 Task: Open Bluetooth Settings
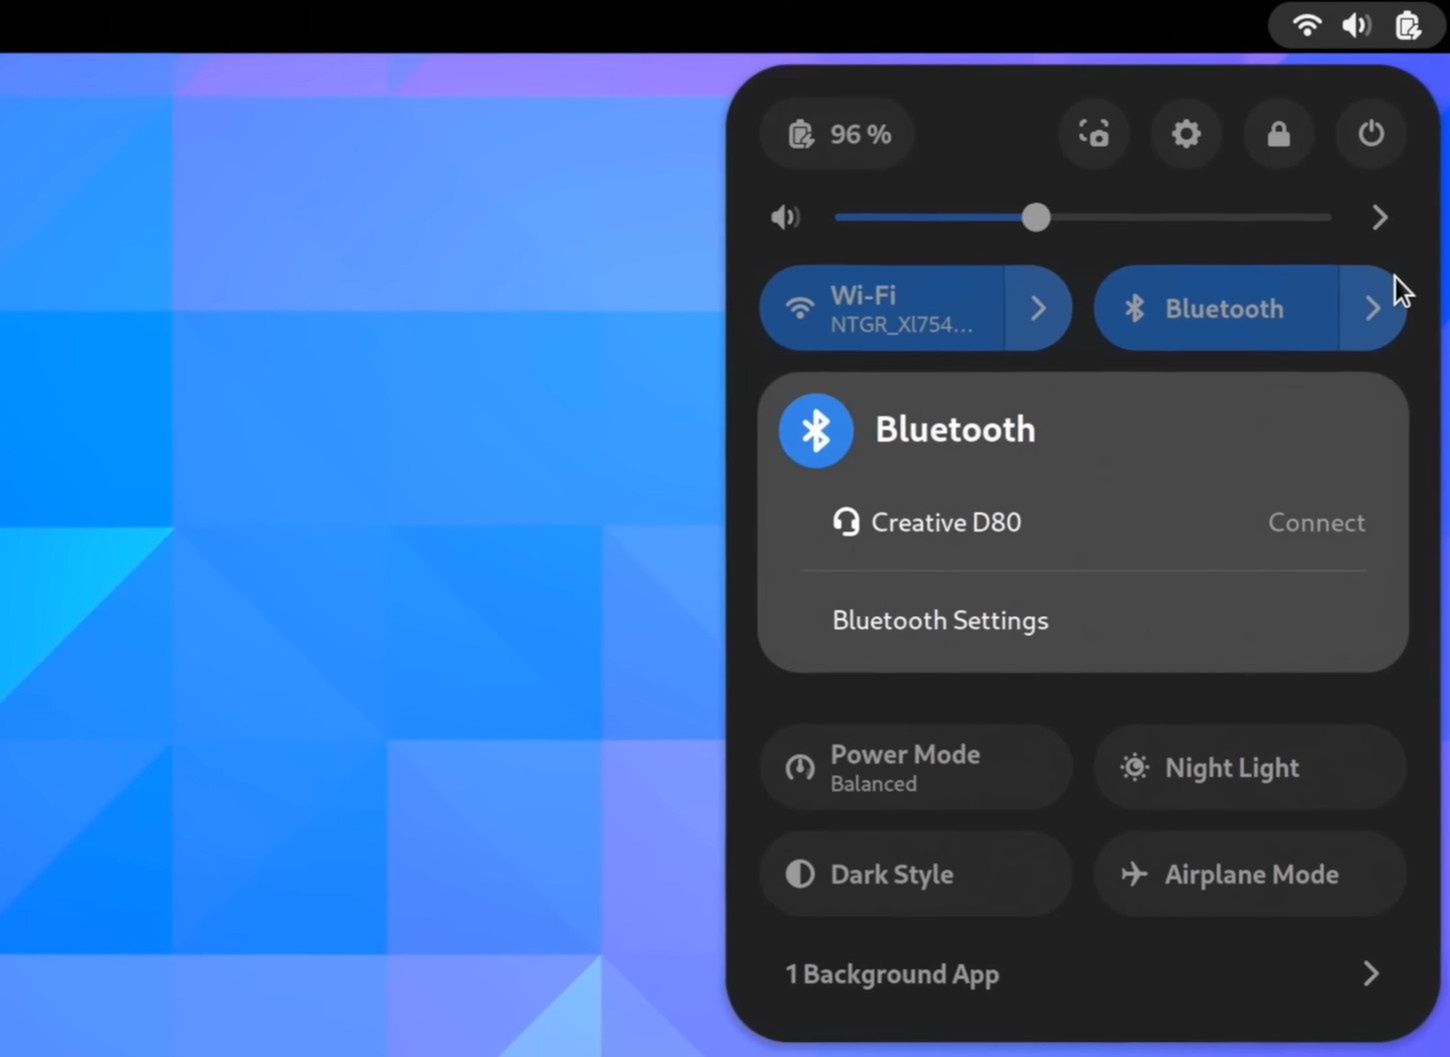tap(939, 620)
